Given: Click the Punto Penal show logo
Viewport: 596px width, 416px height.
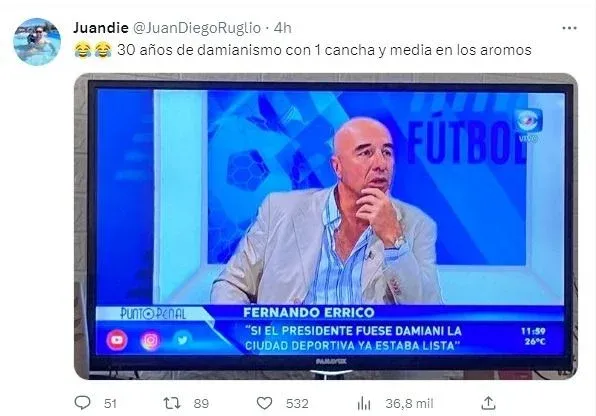Looking at the screenshot, I should [153, 313].
